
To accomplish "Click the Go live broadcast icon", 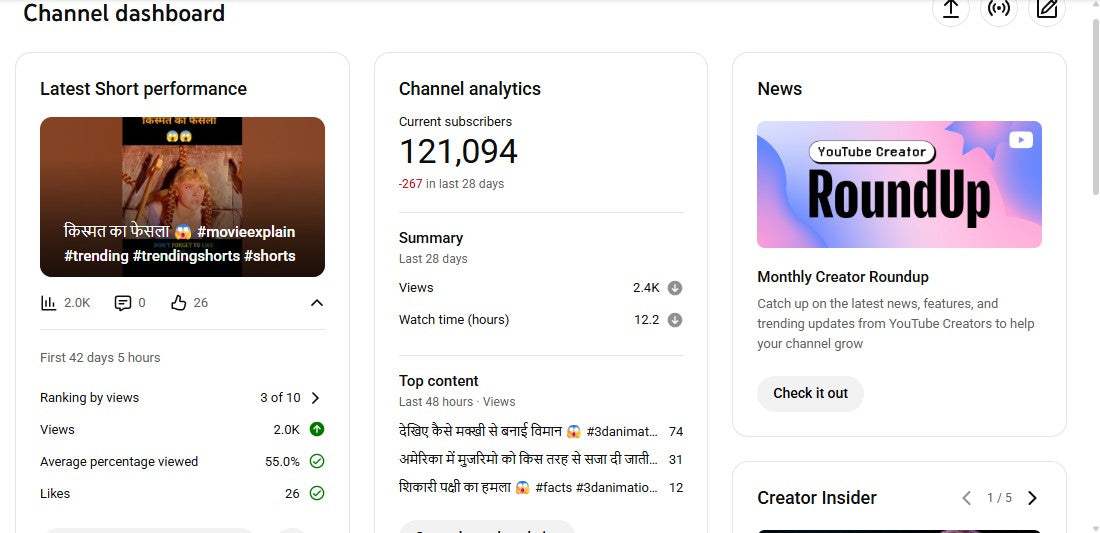I will 999,8.
